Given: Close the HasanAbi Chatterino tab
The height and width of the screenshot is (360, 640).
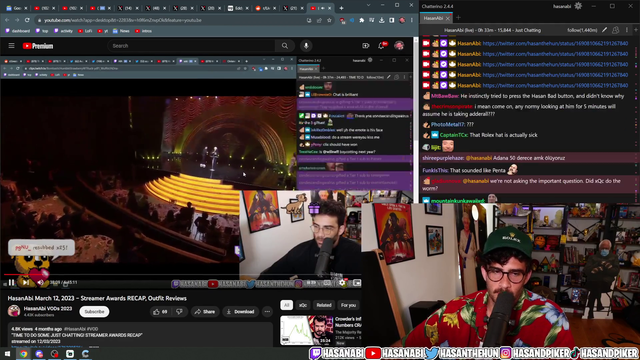Looking at the screenshot, I should coord(448,18).
